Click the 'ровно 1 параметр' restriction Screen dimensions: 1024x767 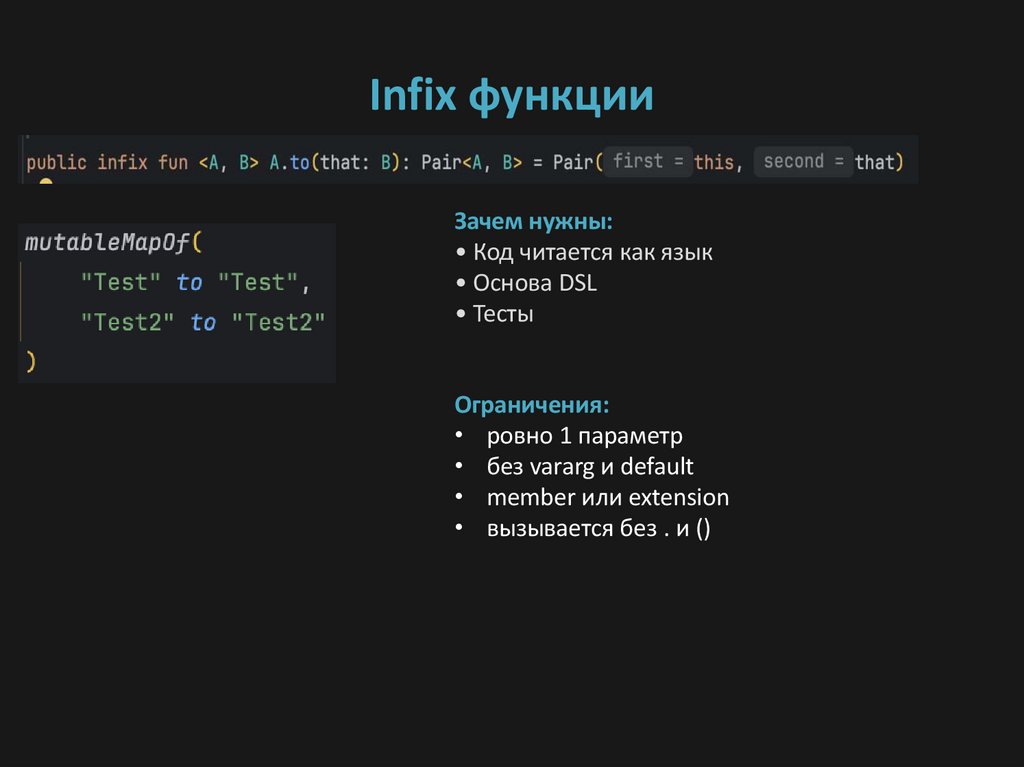[585, 435]
